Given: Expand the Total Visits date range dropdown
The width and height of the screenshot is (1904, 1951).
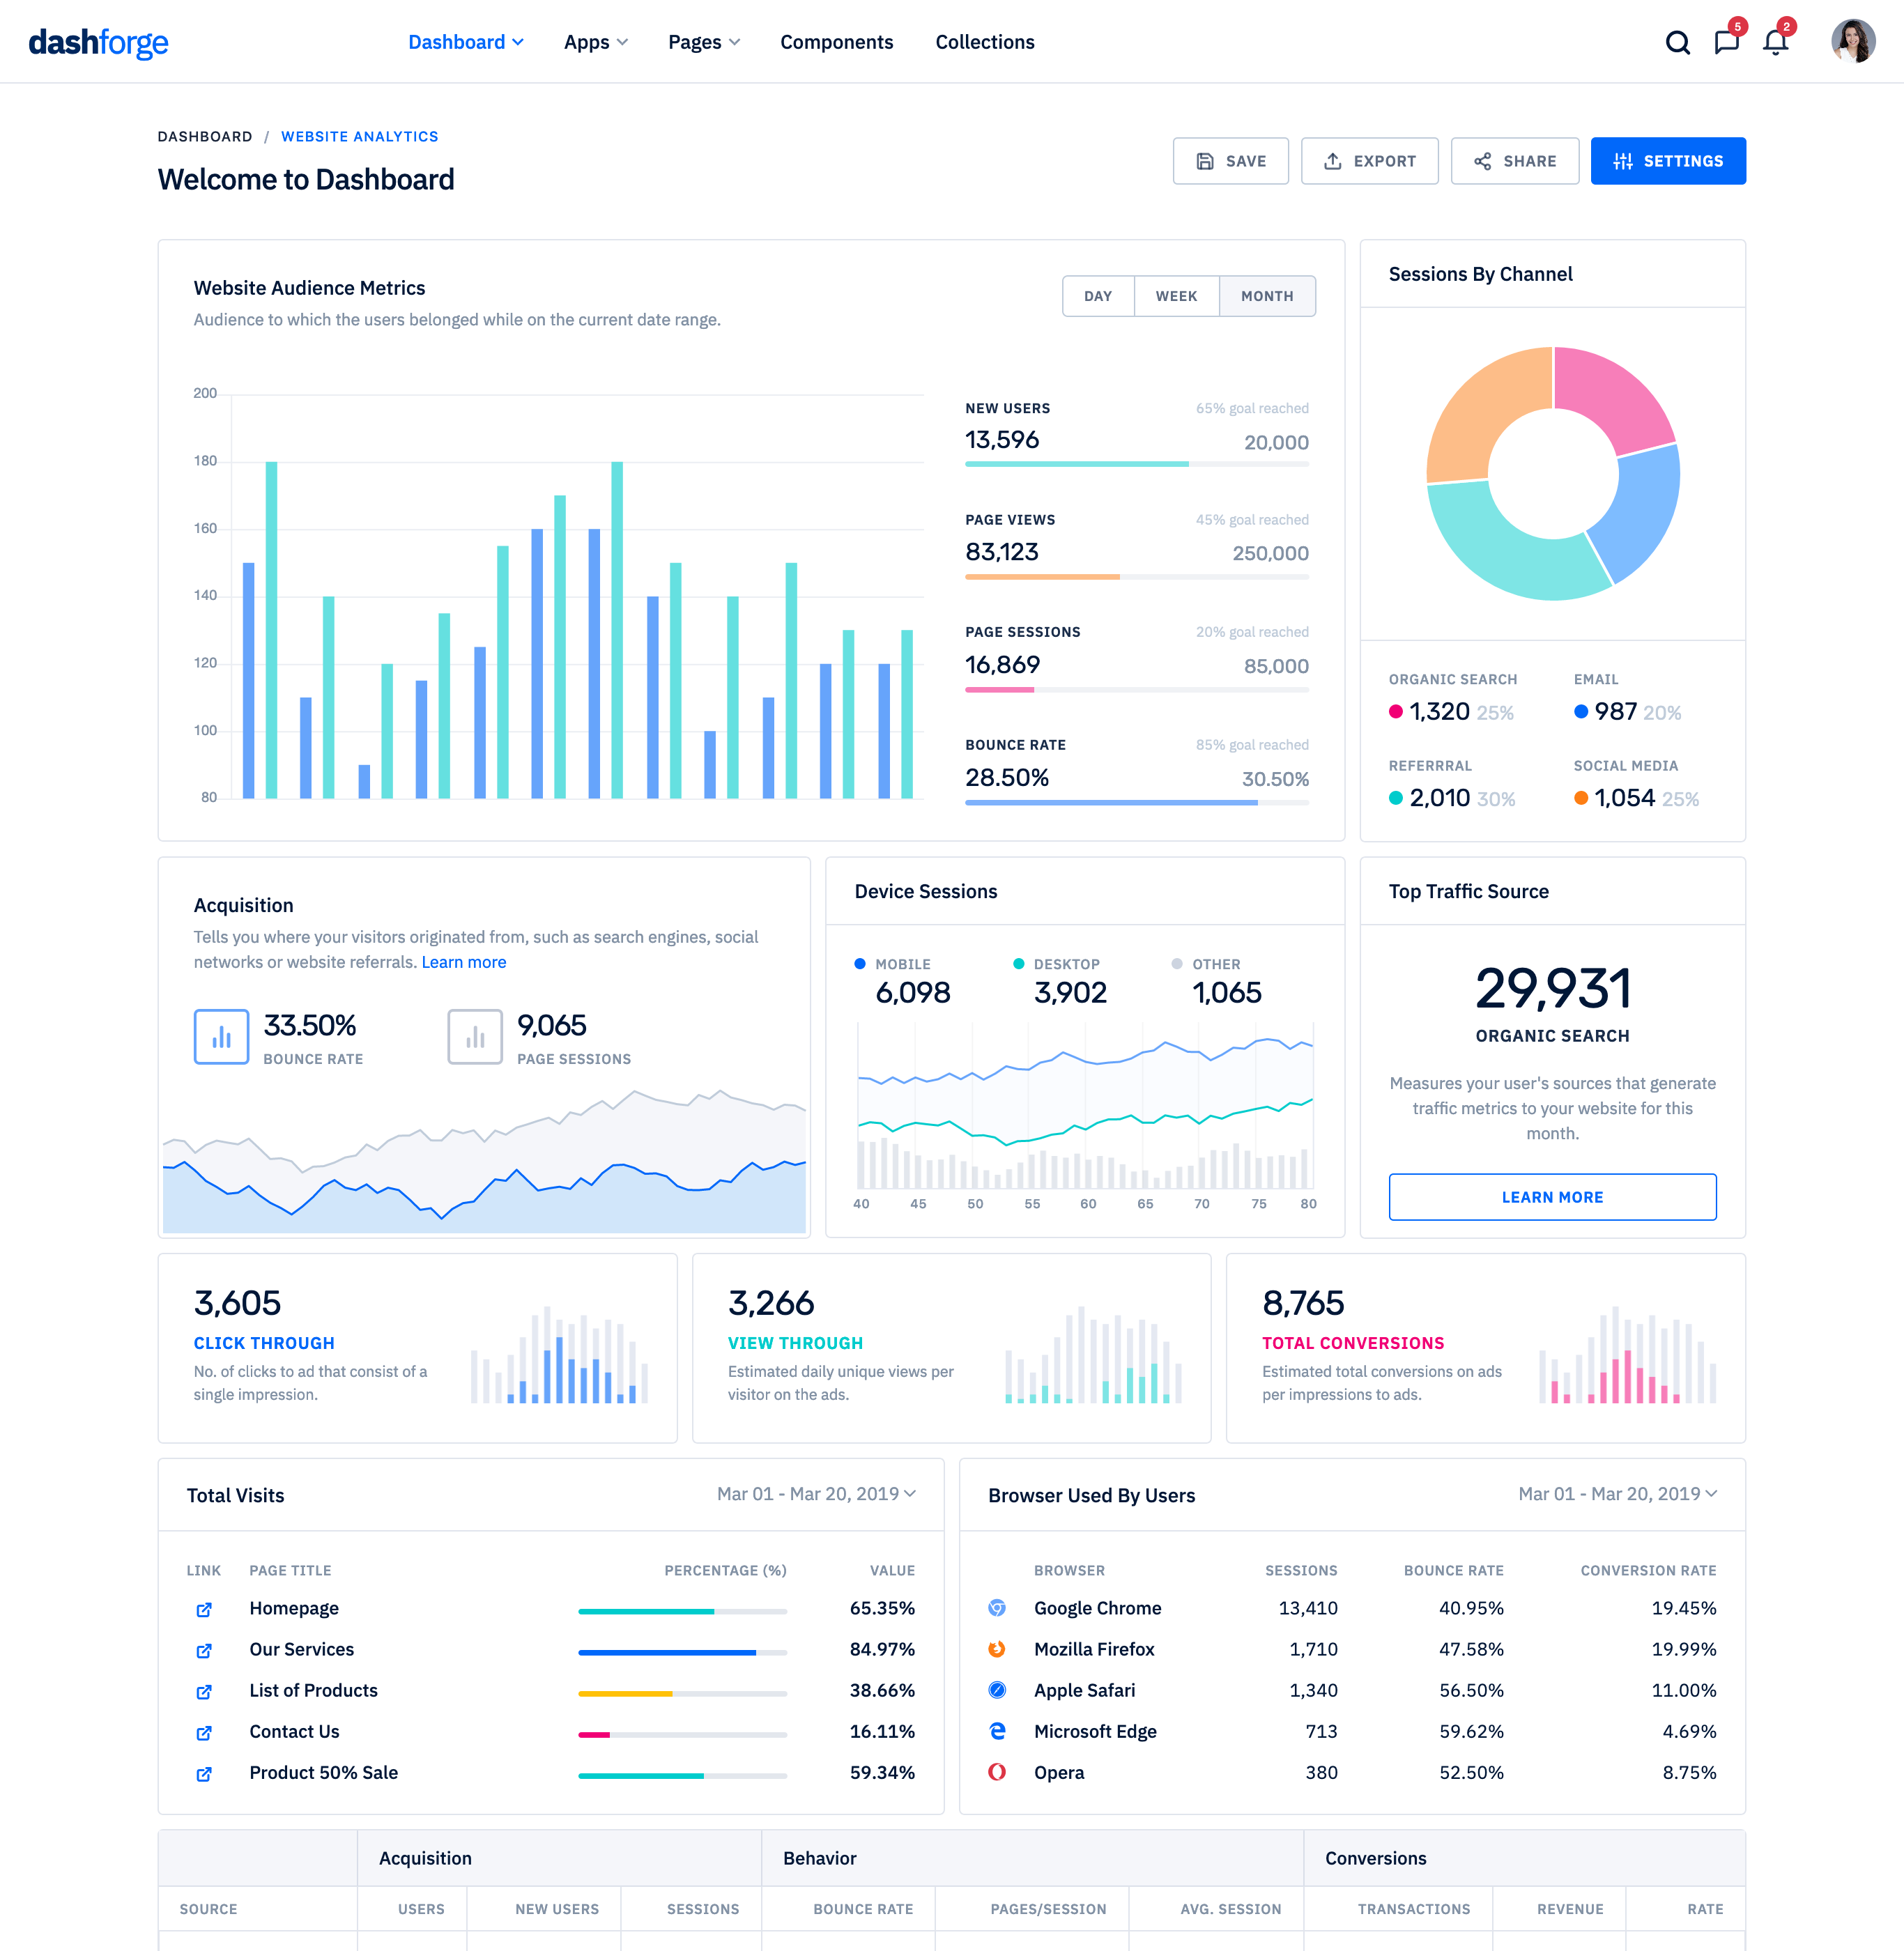Looking at the screenshot, I should [x=816, y=1494].
